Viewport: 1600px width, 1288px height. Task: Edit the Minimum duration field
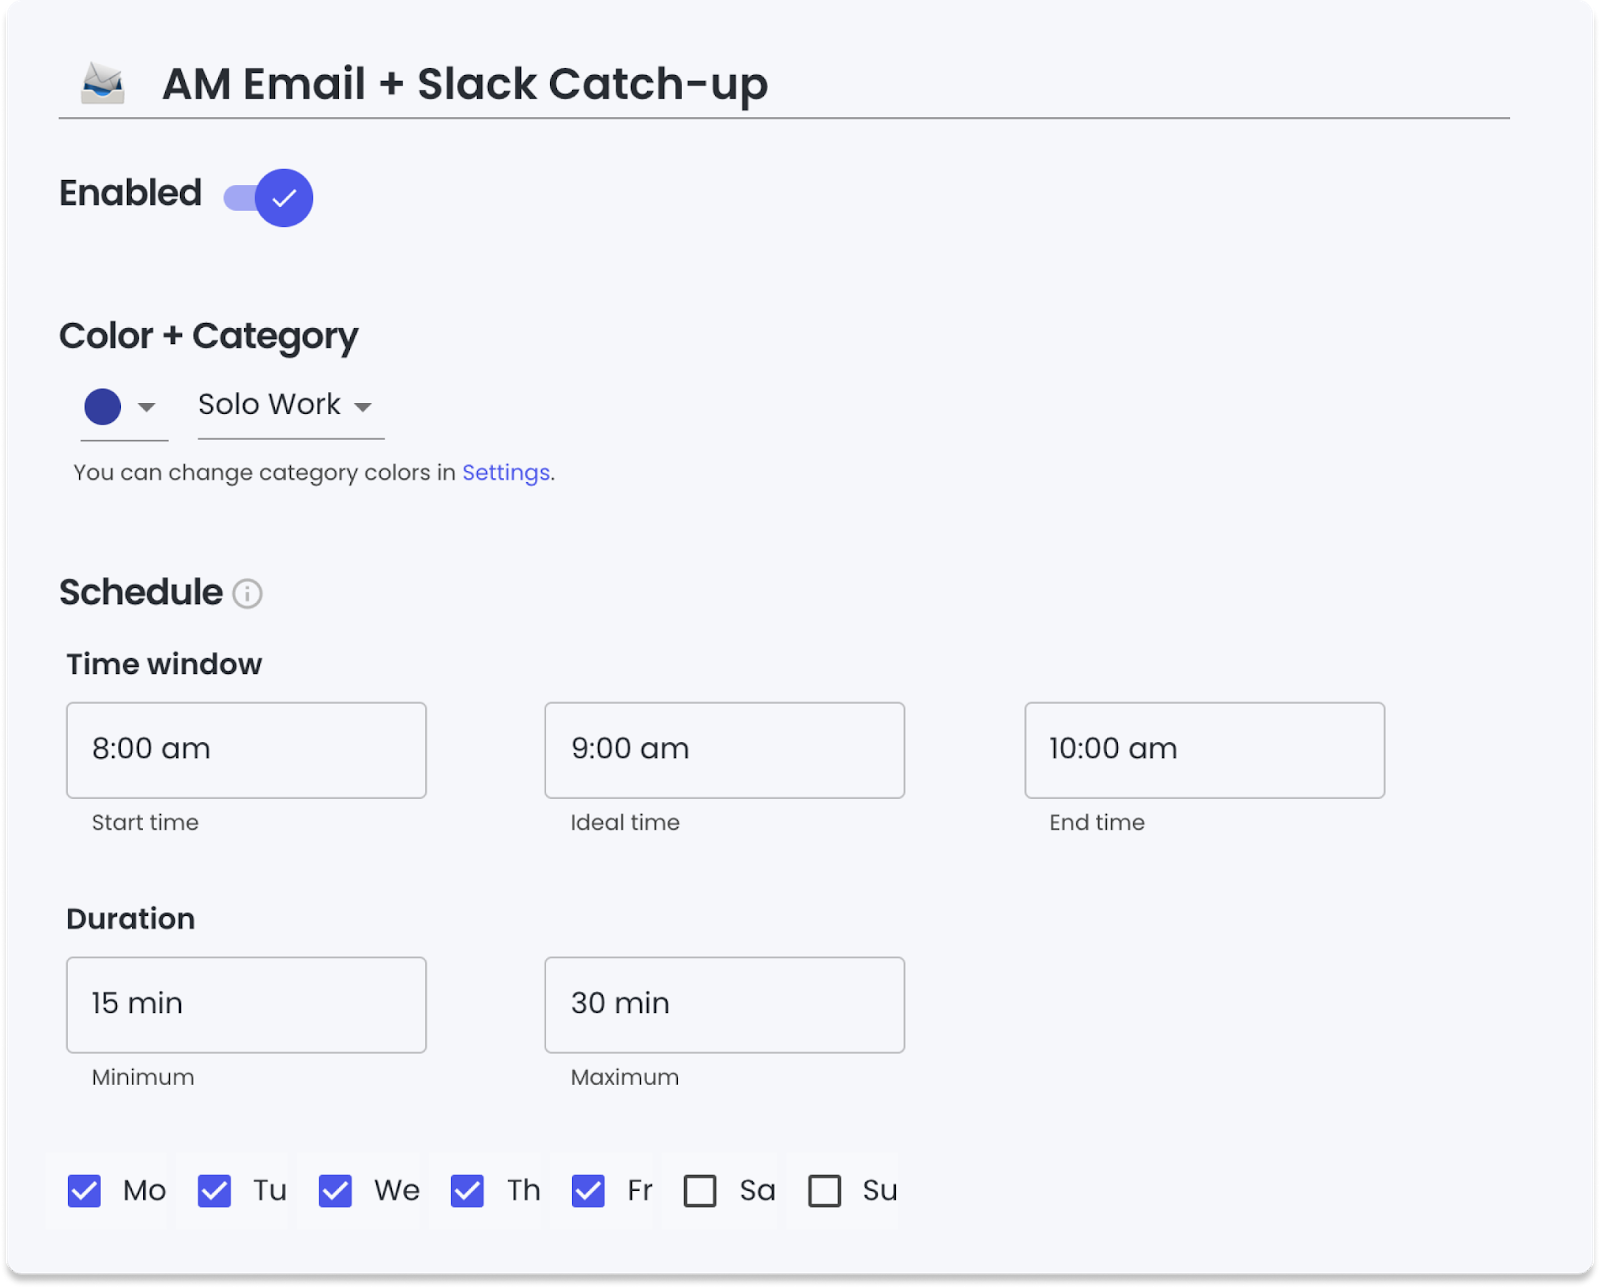pyautogui.click(x=246, y=1004)
